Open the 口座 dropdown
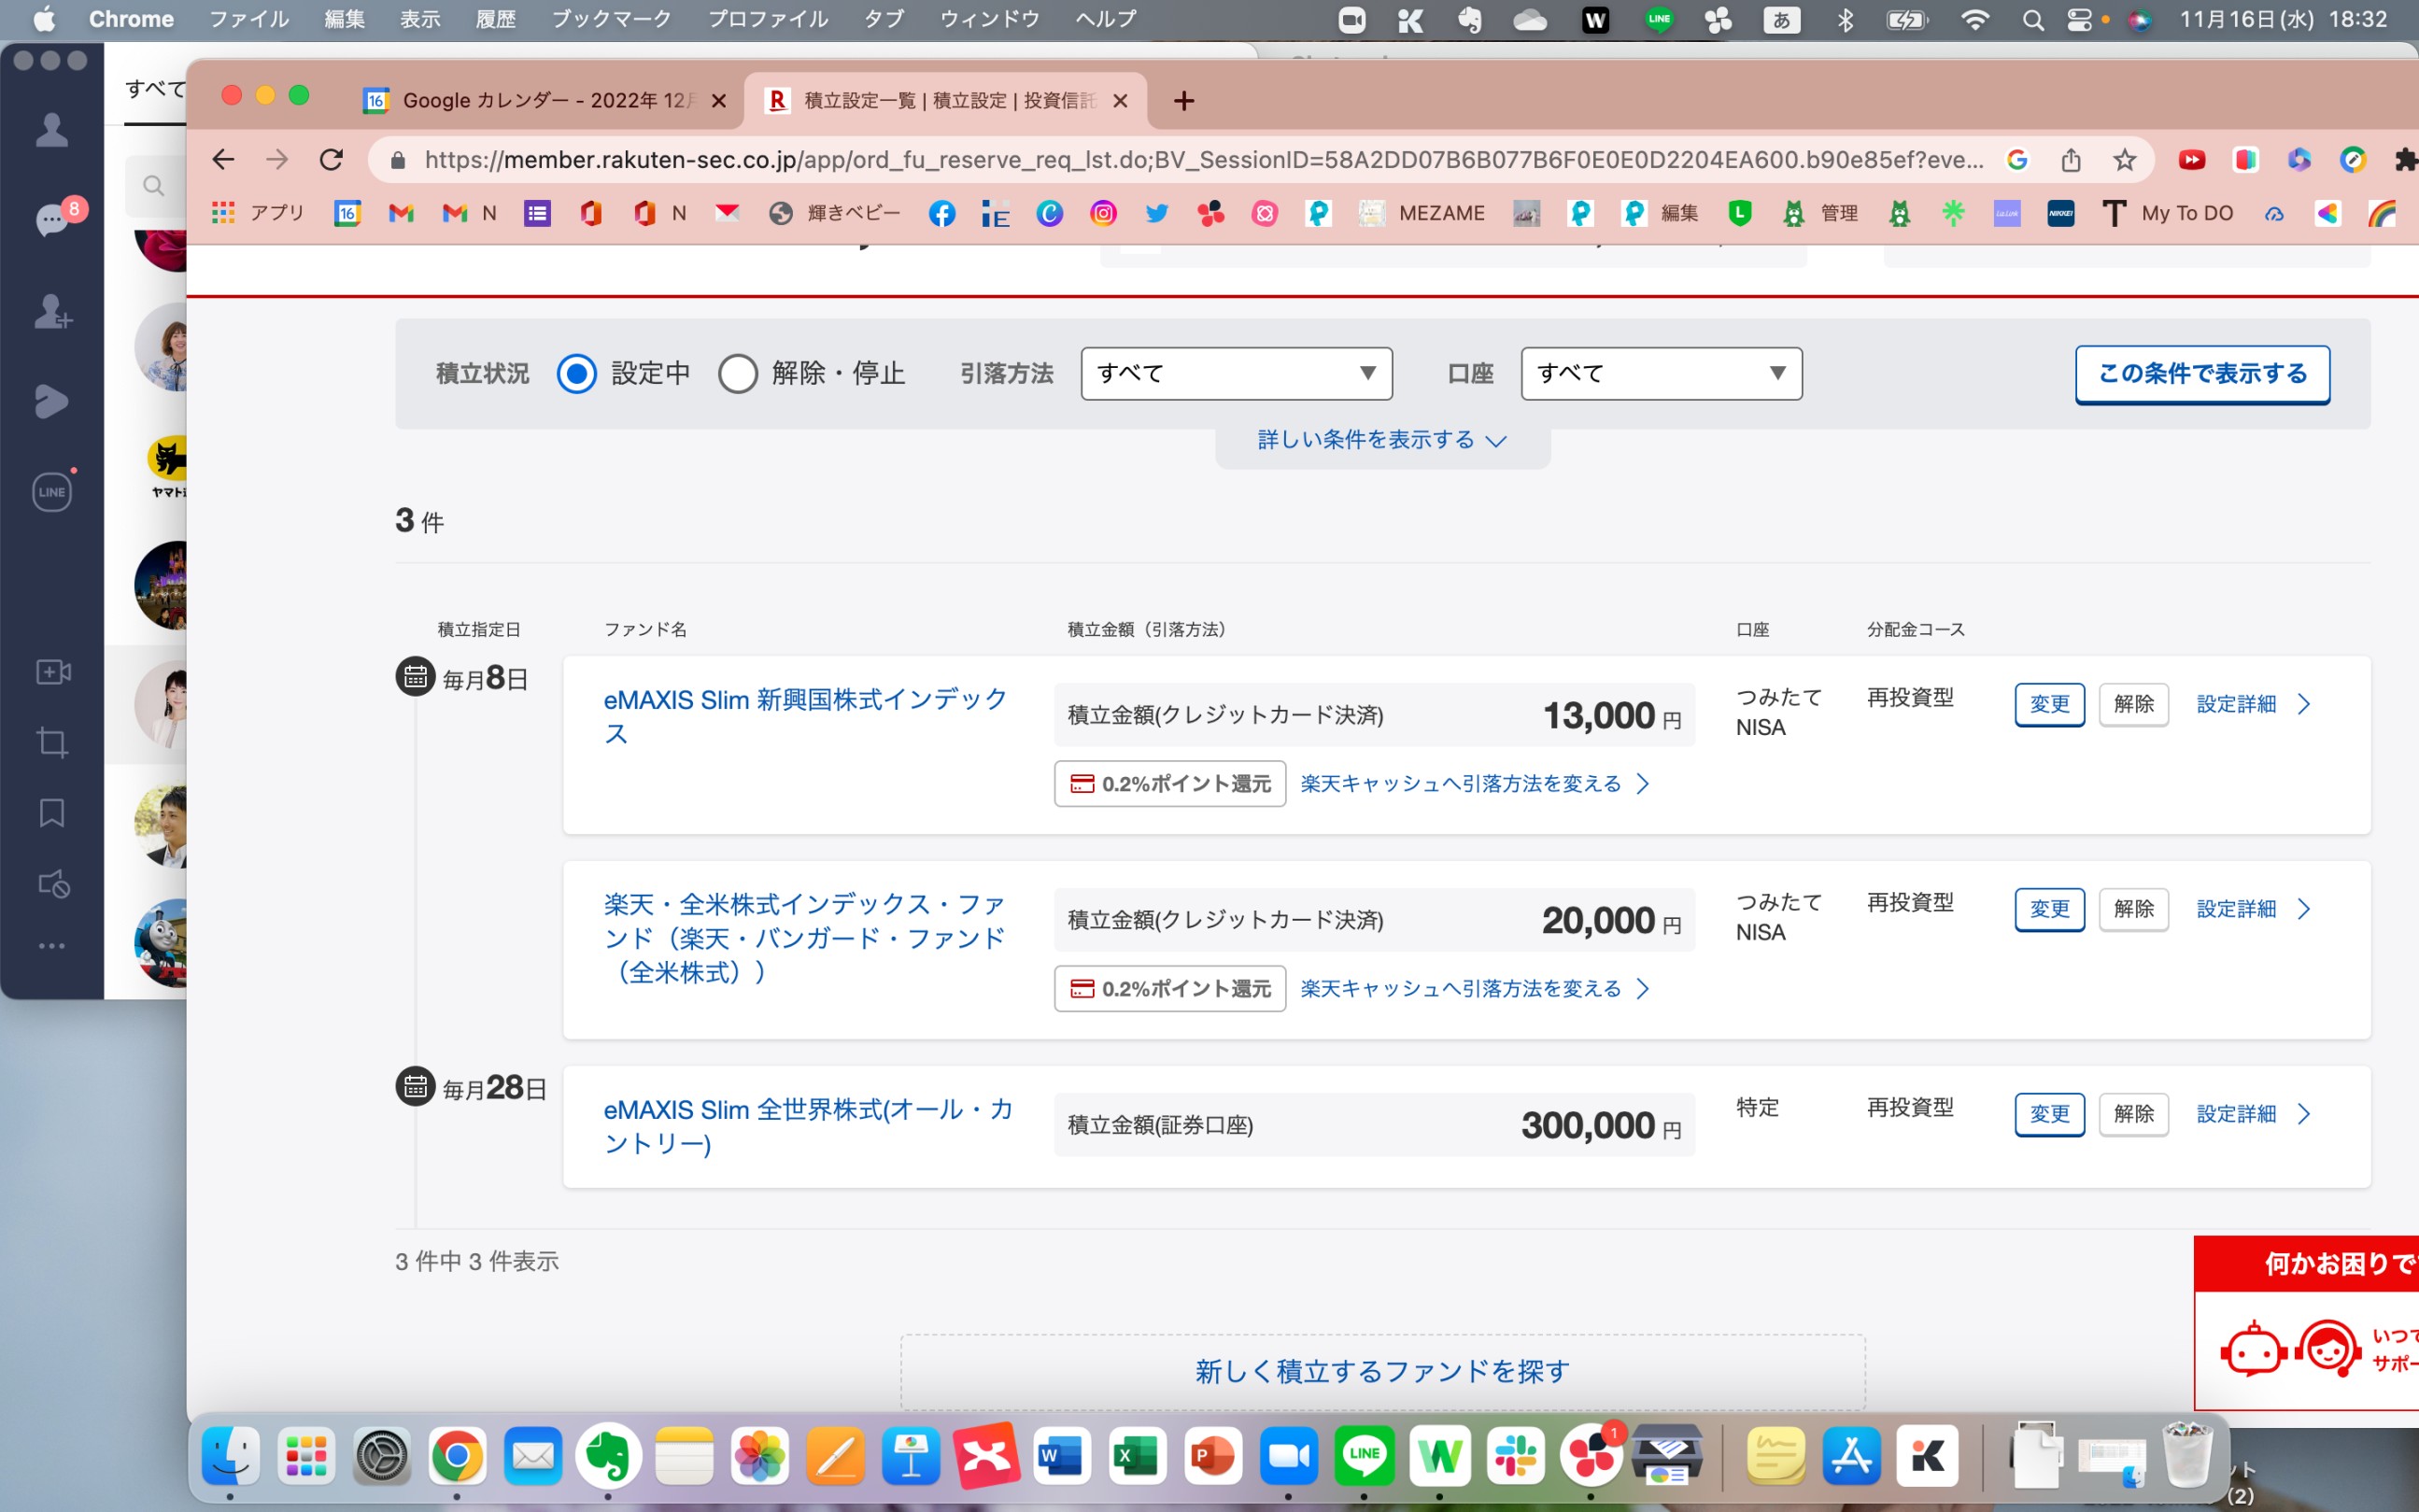The width and height of the screenshot is (2419, 1512). (1661, 374)
